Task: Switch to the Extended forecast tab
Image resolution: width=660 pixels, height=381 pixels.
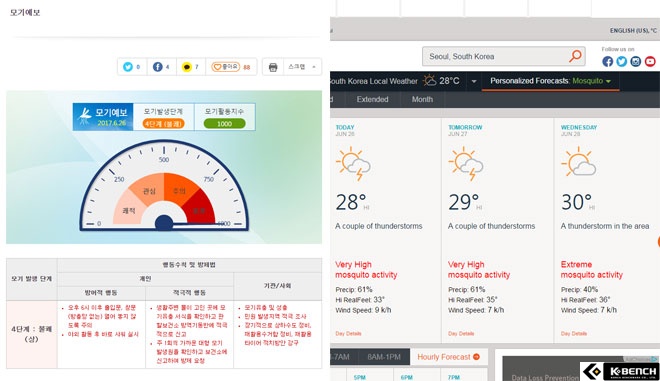Action: click(x=372, y=99)
